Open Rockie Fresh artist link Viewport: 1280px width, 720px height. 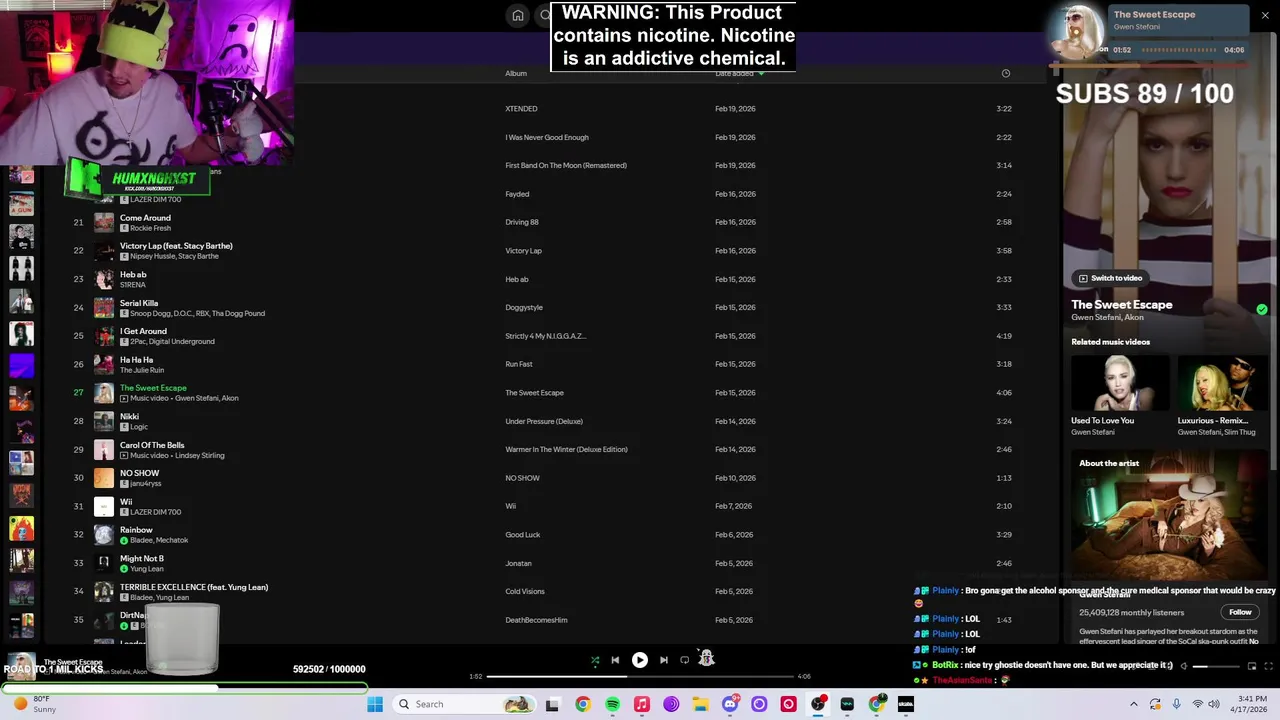(x=150, y=228)
